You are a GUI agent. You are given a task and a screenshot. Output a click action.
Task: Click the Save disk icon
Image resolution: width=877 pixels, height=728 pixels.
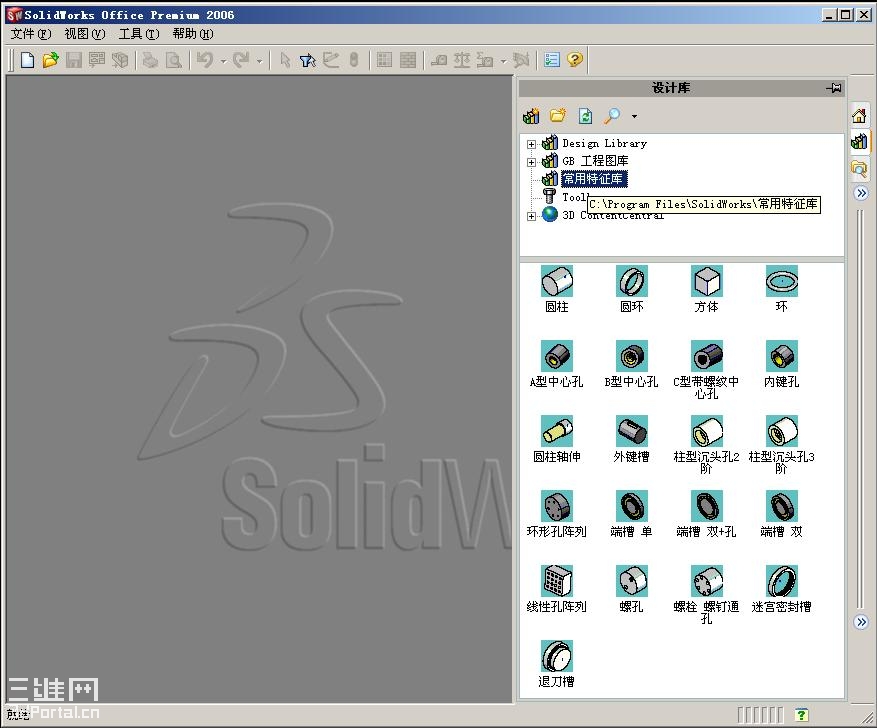pos(74,60)
